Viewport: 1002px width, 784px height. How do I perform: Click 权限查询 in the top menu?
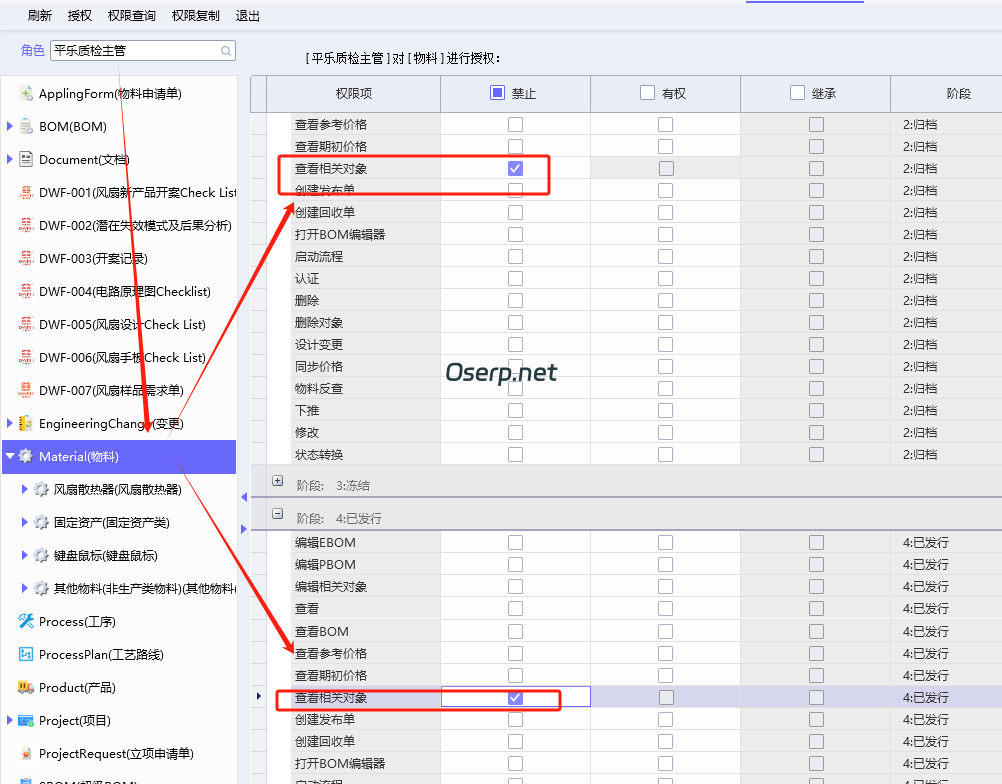point(131,15)
